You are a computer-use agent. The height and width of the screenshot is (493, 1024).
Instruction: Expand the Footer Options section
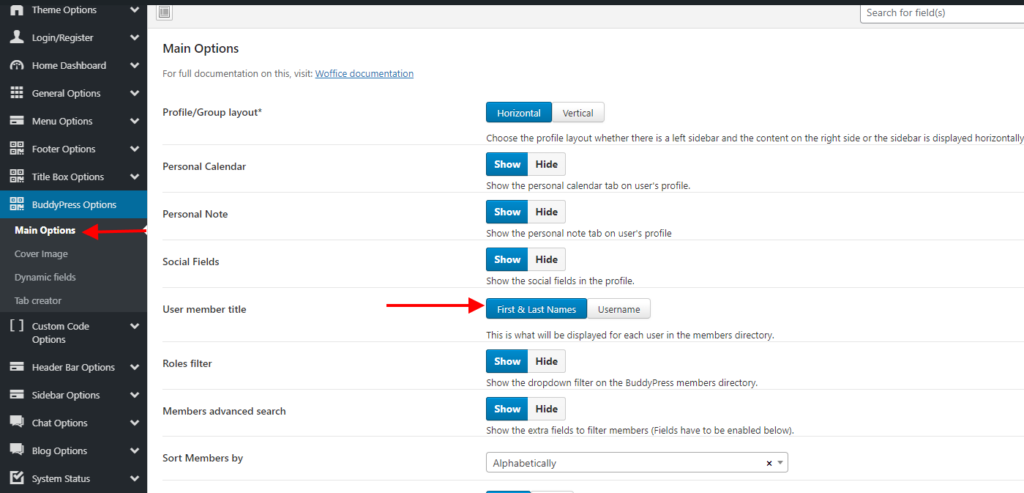(134, 149)
